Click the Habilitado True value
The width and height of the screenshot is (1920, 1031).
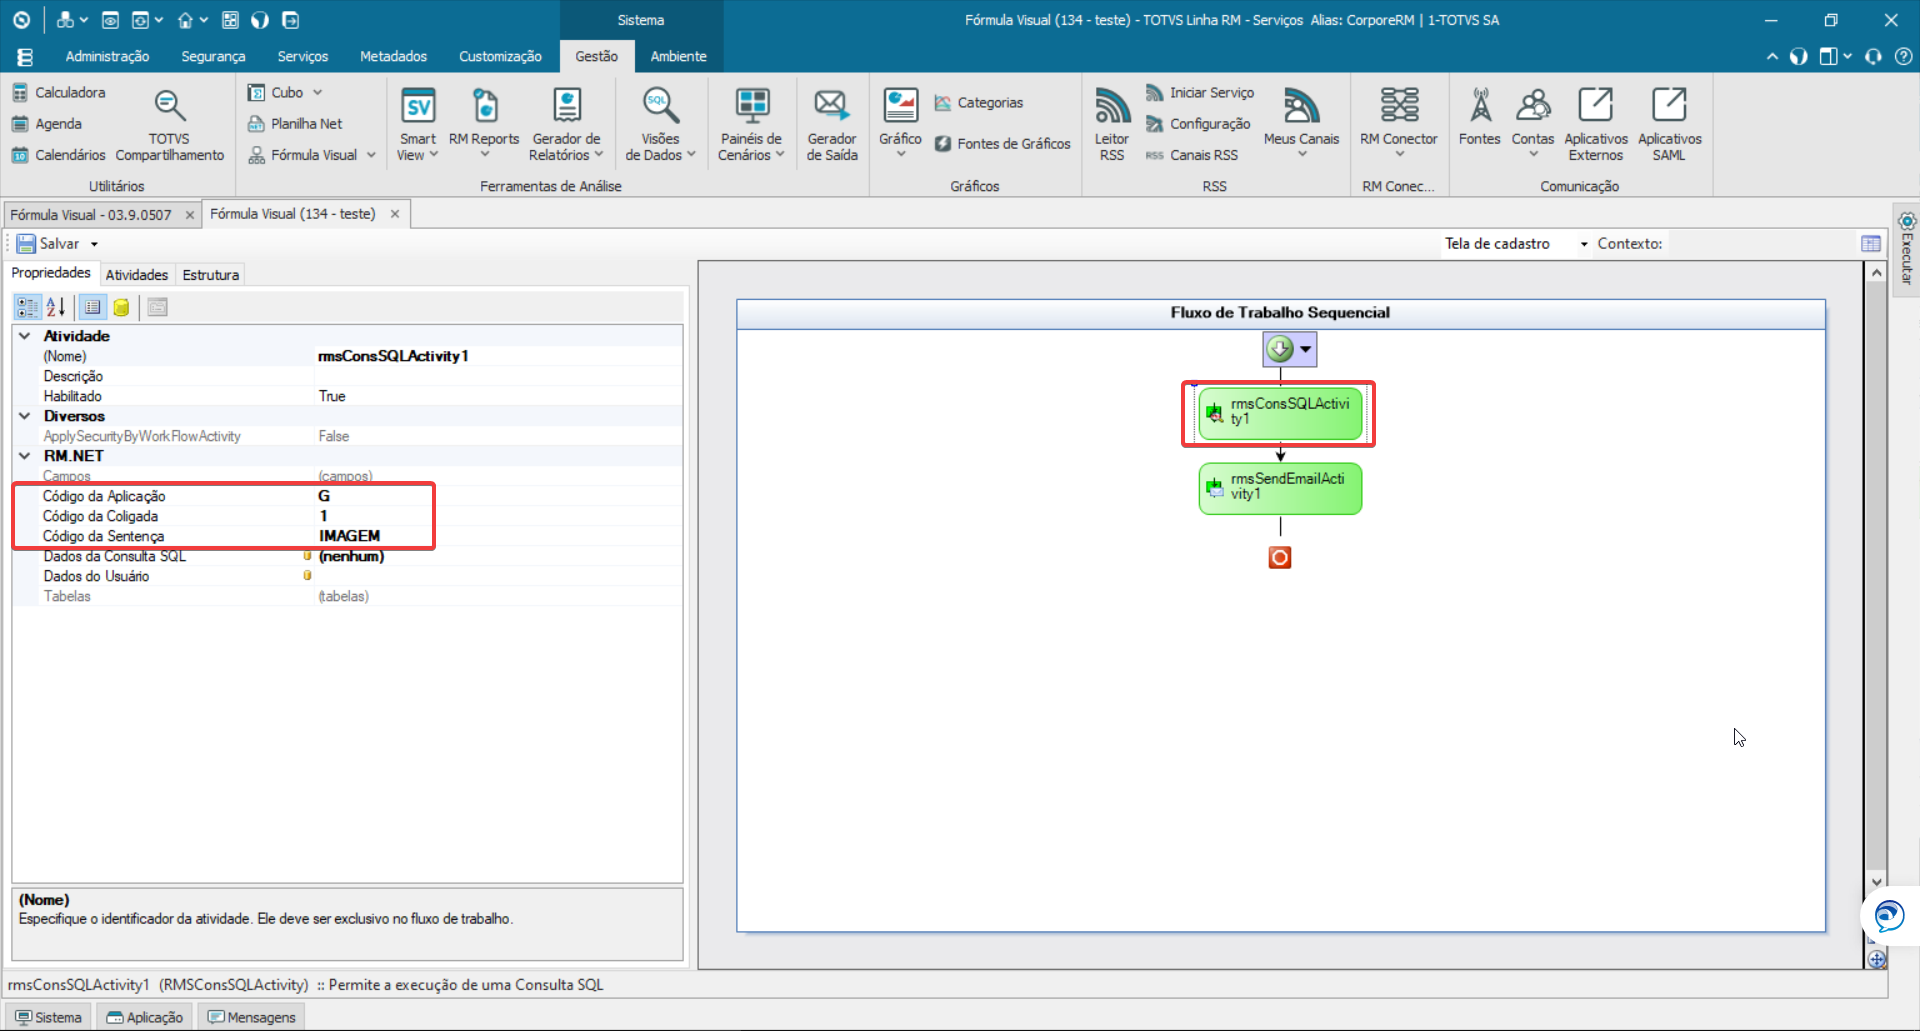pyautogui.click(x=498, y=396)
